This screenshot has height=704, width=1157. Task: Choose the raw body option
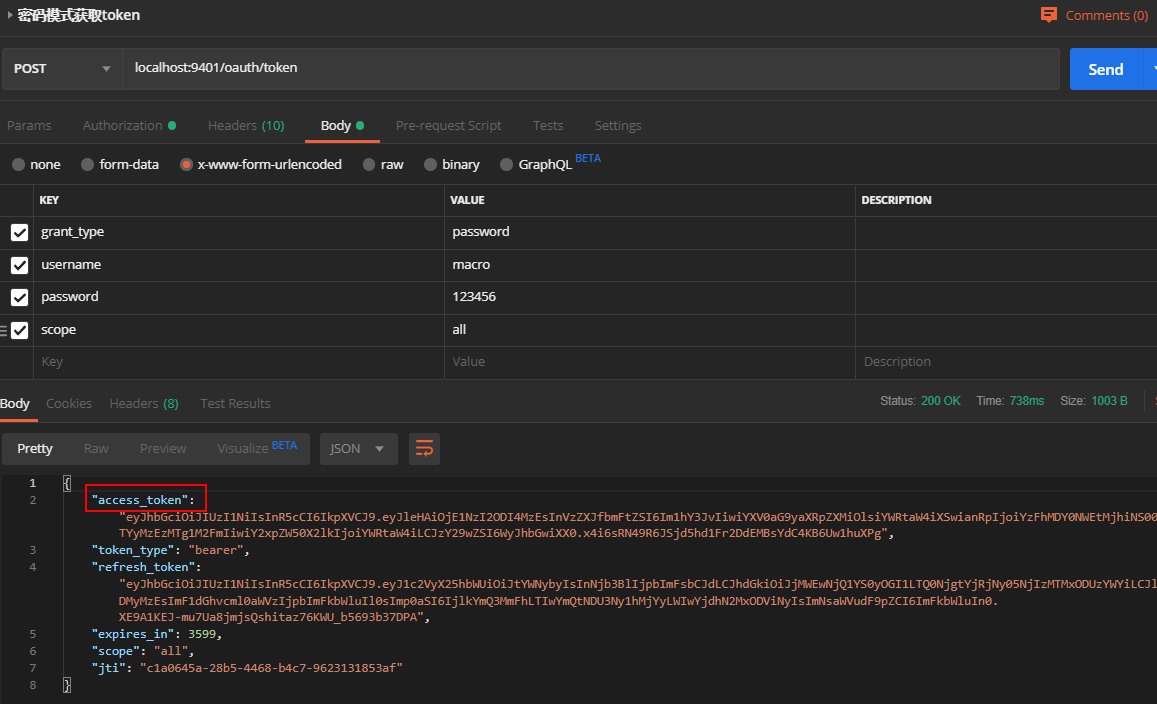[370, 164]
